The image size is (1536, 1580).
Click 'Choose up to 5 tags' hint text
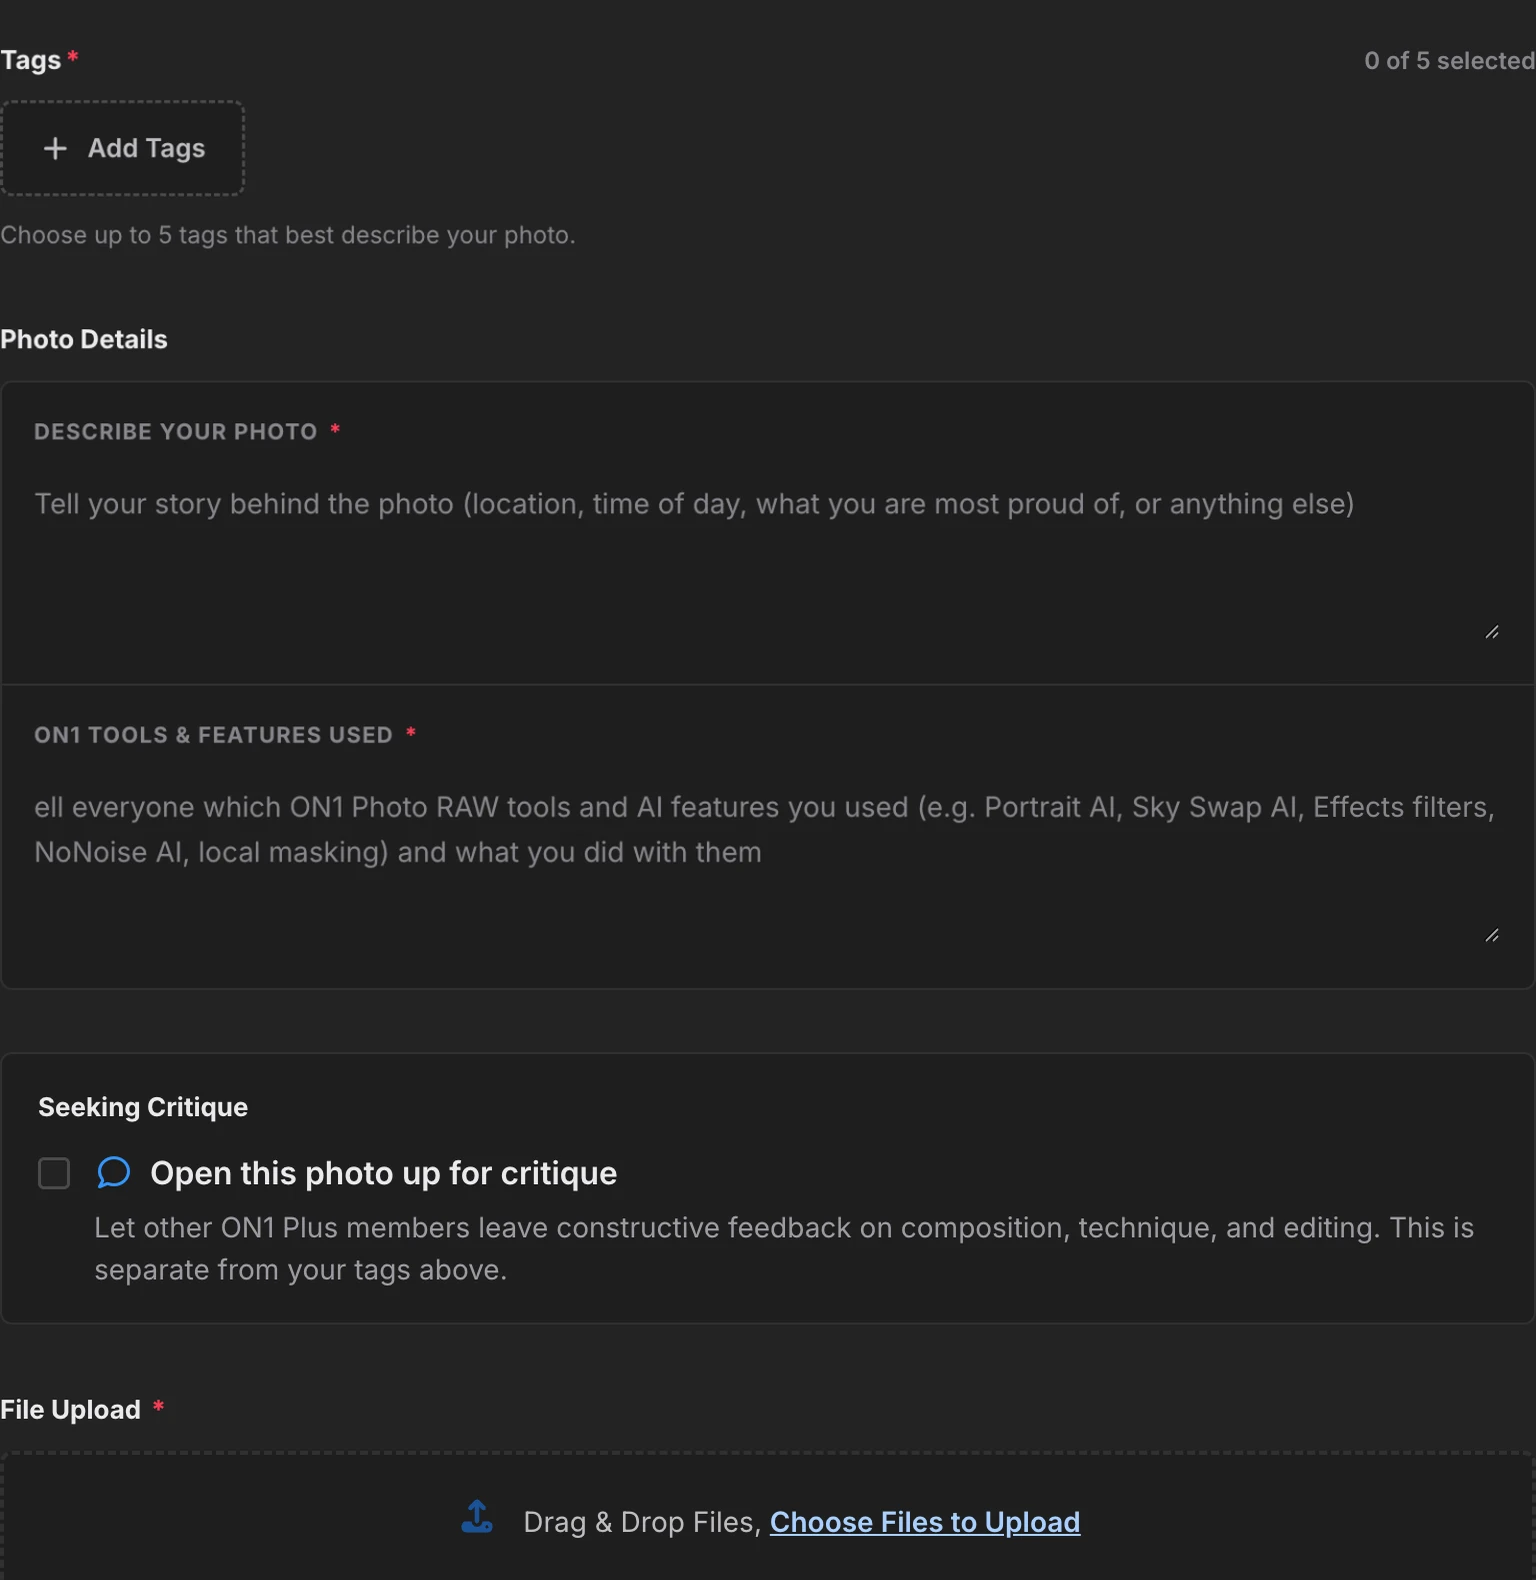[x=288, y=235]
